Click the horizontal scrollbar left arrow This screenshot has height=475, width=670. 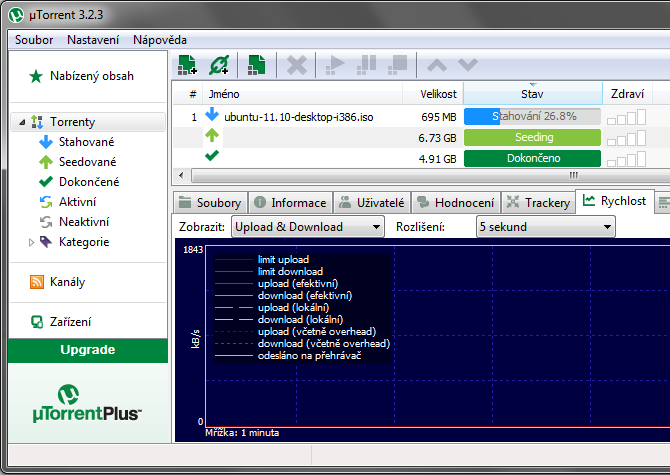click(181, 175)
